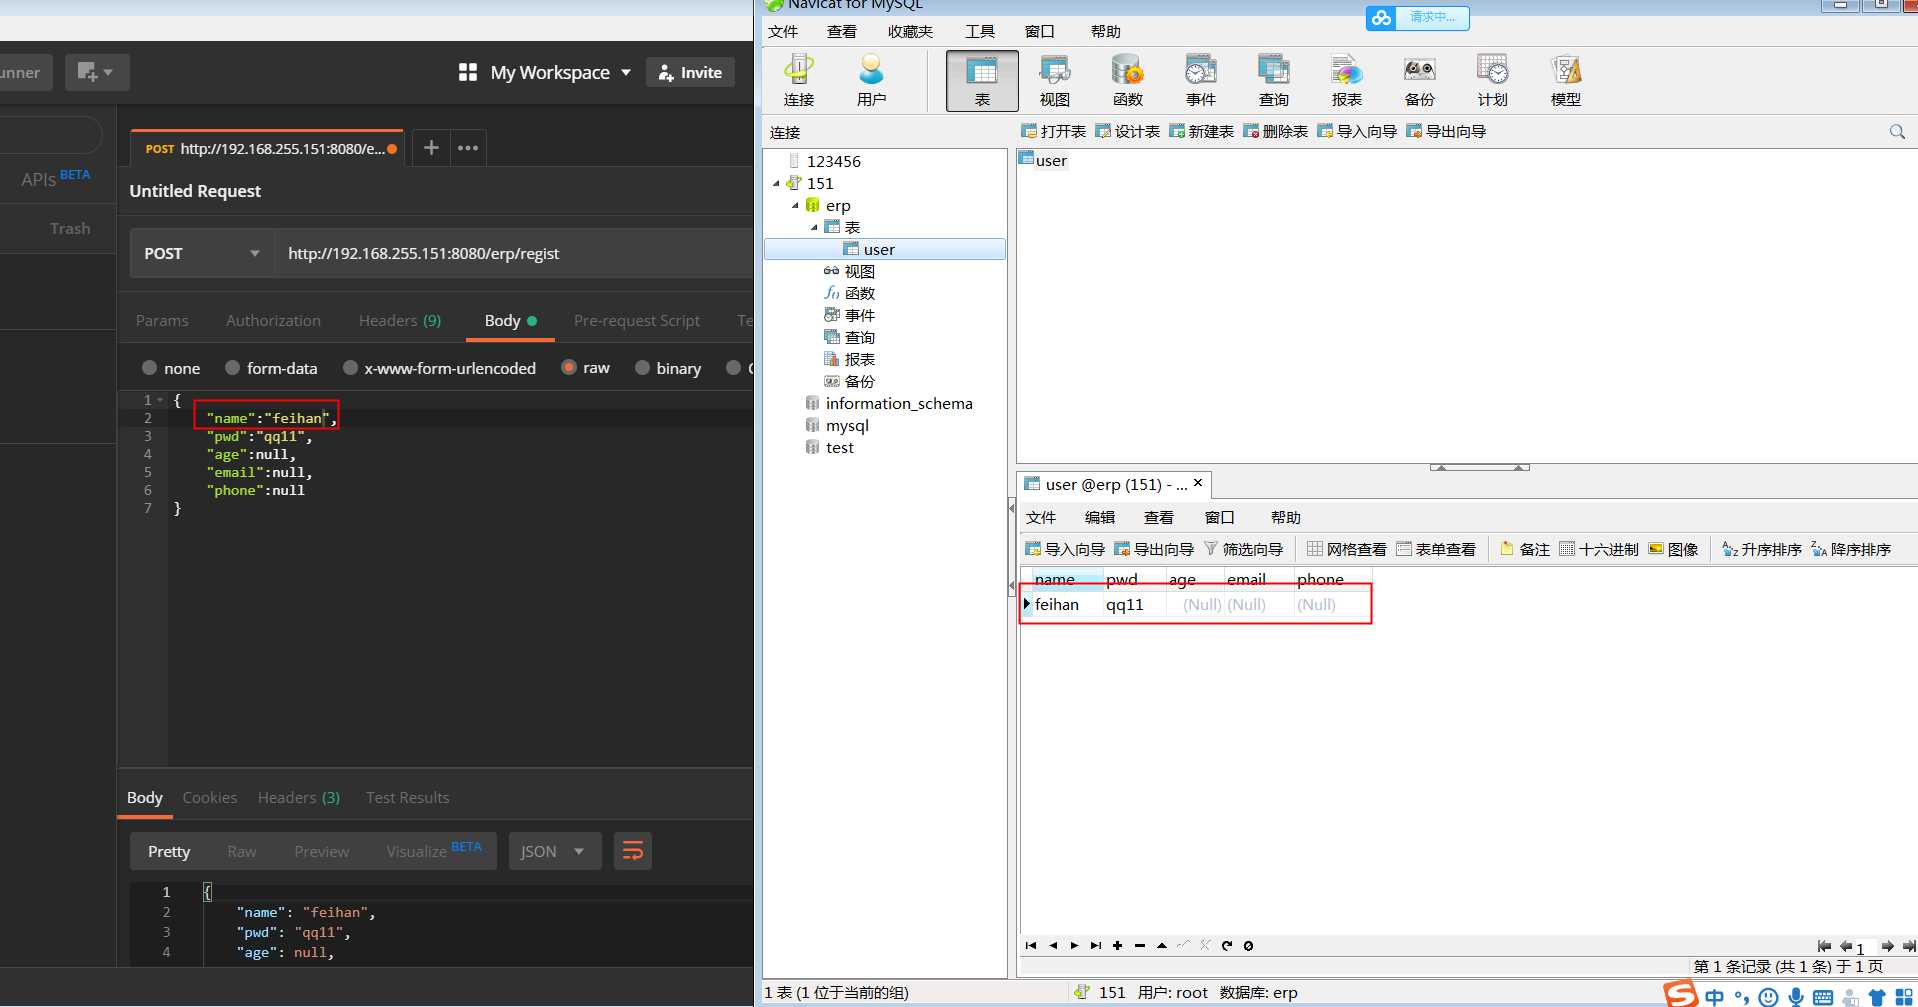This screenshot has height=1007, width=1918.
Task: Click the Sogou input method S icon
Action: coord(1681,994)
